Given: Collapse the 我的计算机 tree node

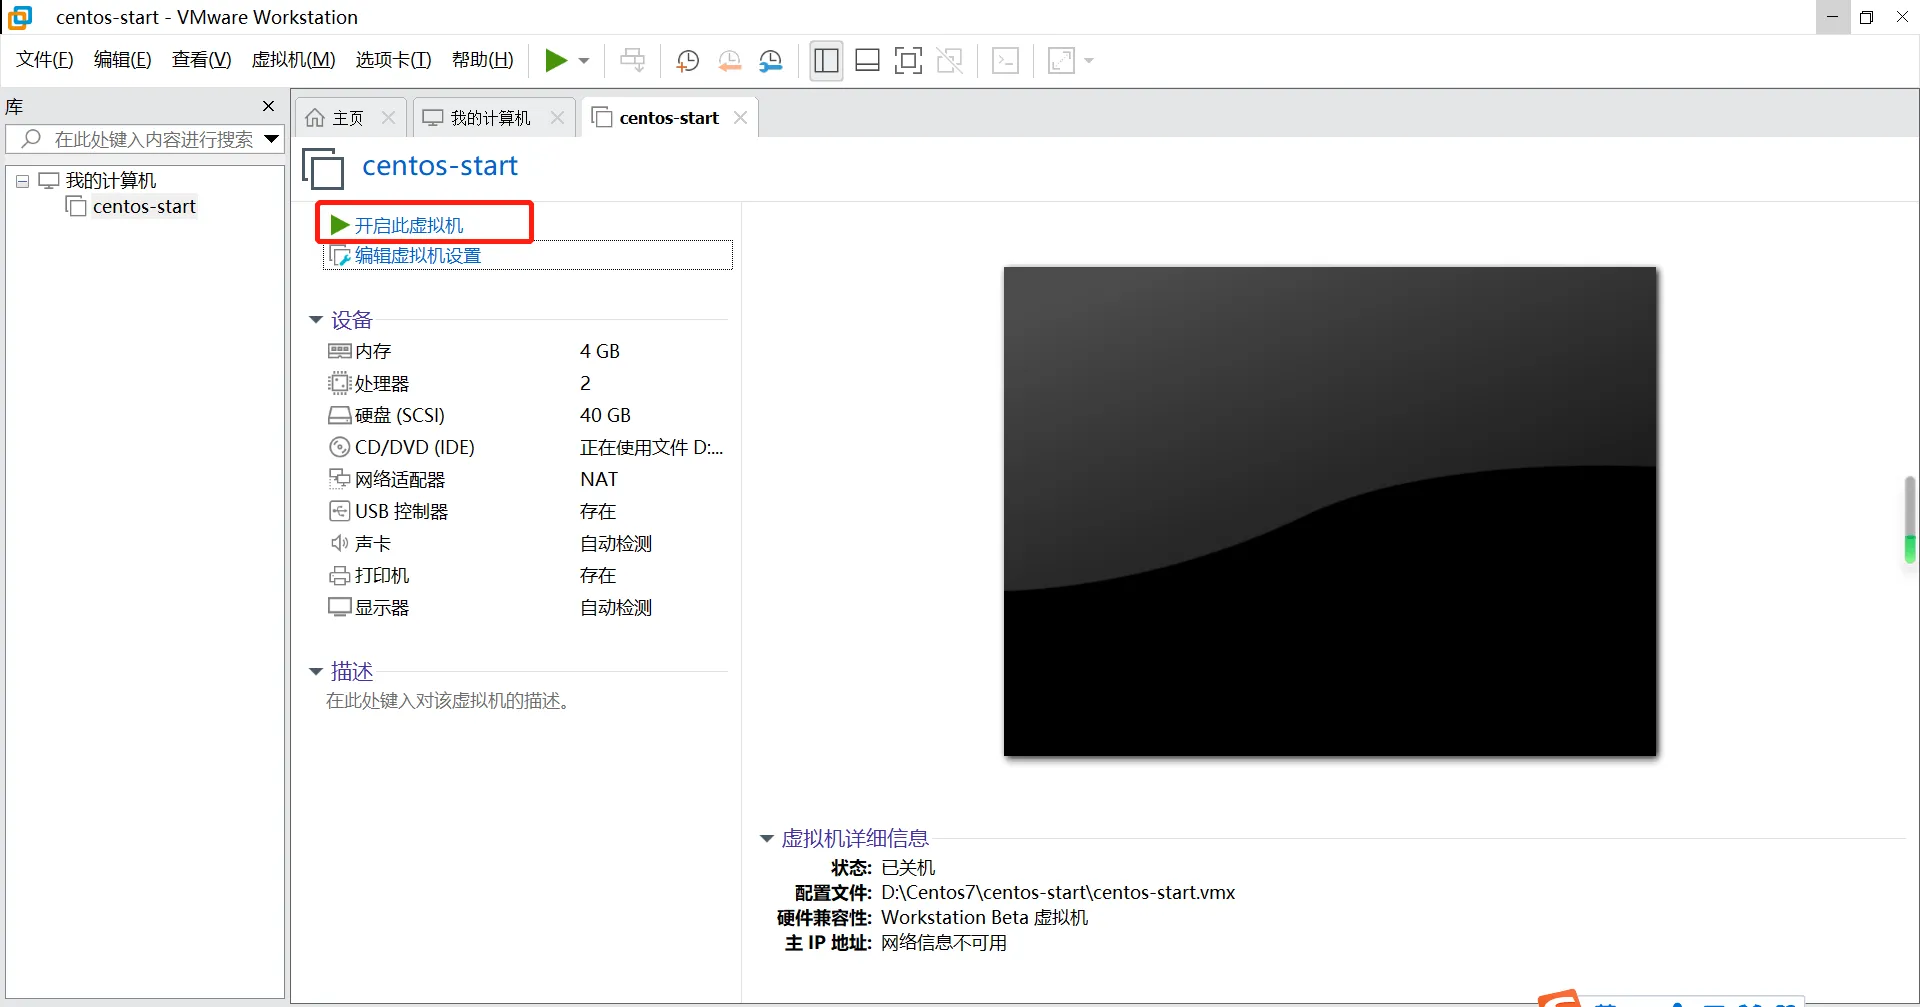Looking at the screenshot, I should pos(22,181).
